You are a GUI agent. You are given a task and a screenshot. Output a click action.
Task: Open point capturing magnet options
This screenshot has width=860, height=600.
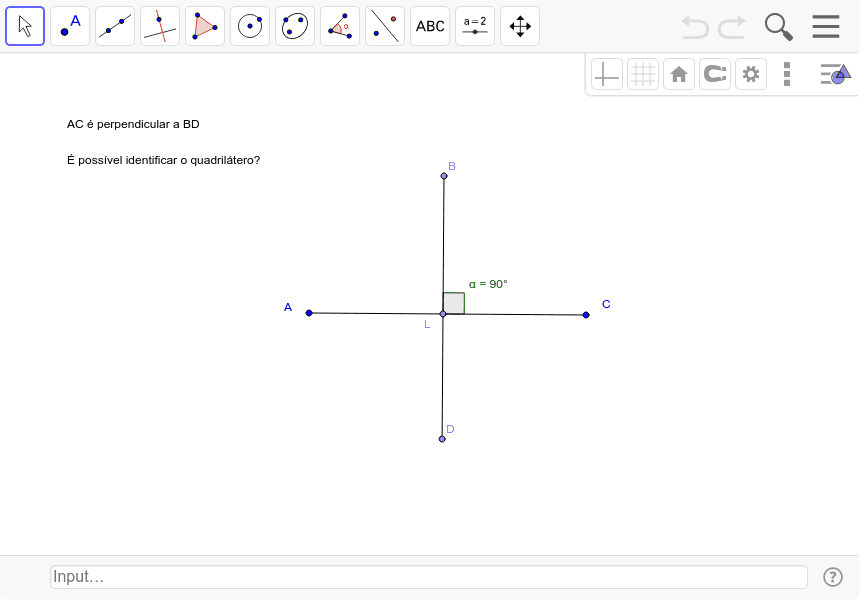(x=715, y=74)
